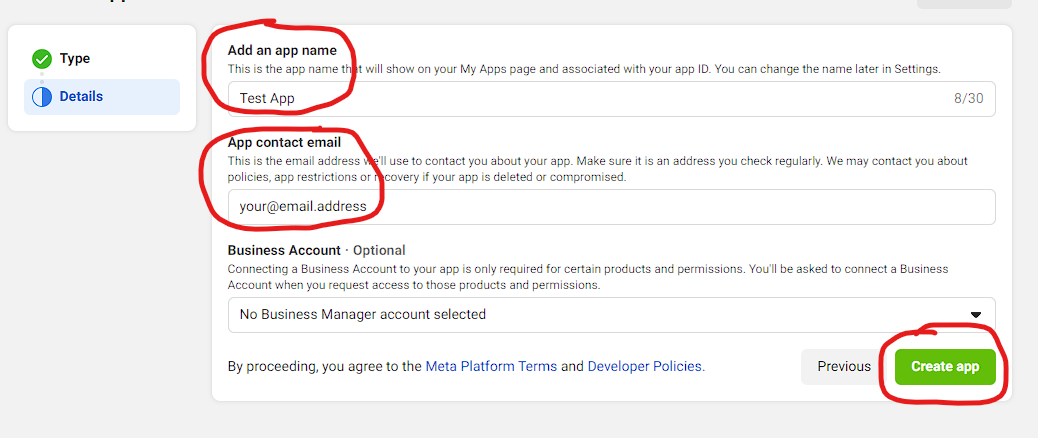The height and width of the screenshot is (438, 1038).
Task: Open the Developer Policies link
Action: click(x=646, y=366)
